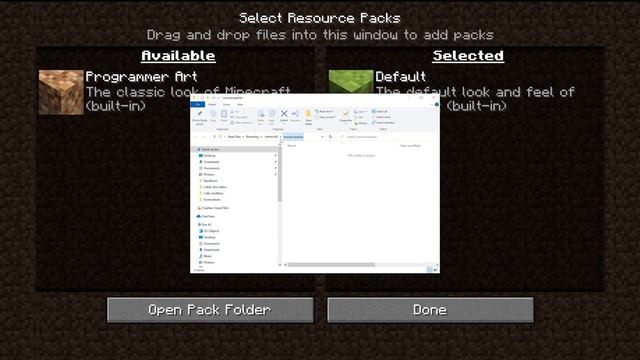
Task: Click the Name column header
Action: tap(292, 146)
